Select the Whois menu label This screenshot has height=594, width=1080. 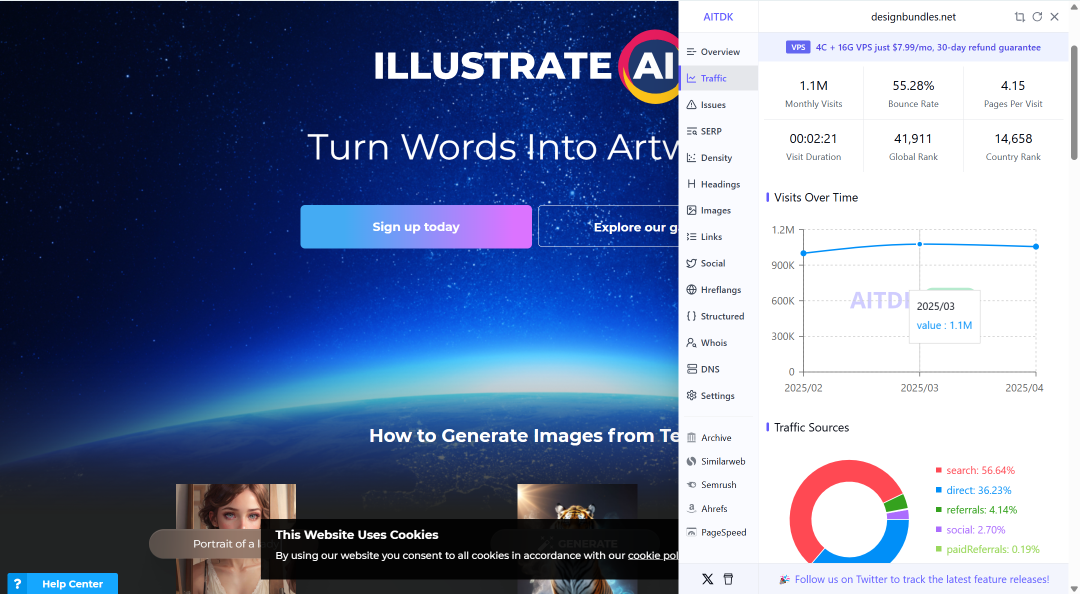pos(714,343)
